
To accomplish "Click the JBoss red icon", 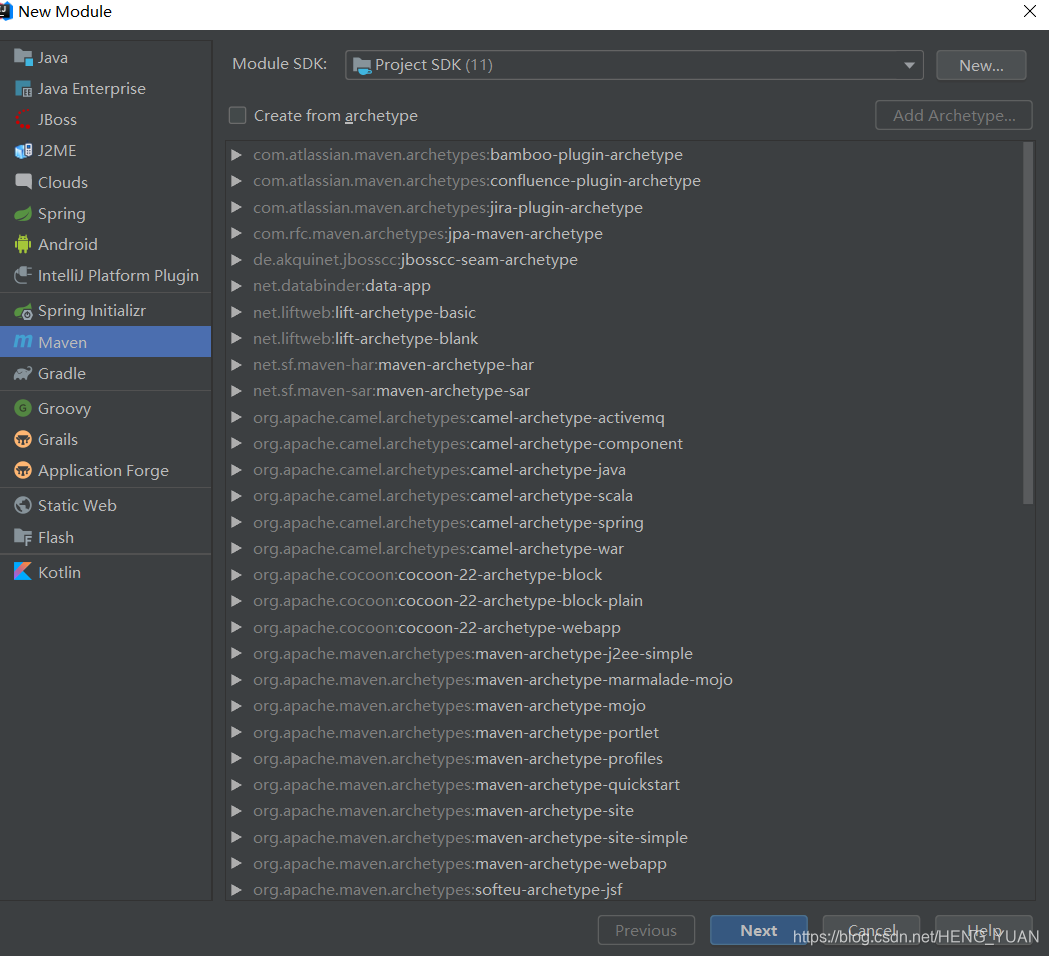I will point(23,119).
